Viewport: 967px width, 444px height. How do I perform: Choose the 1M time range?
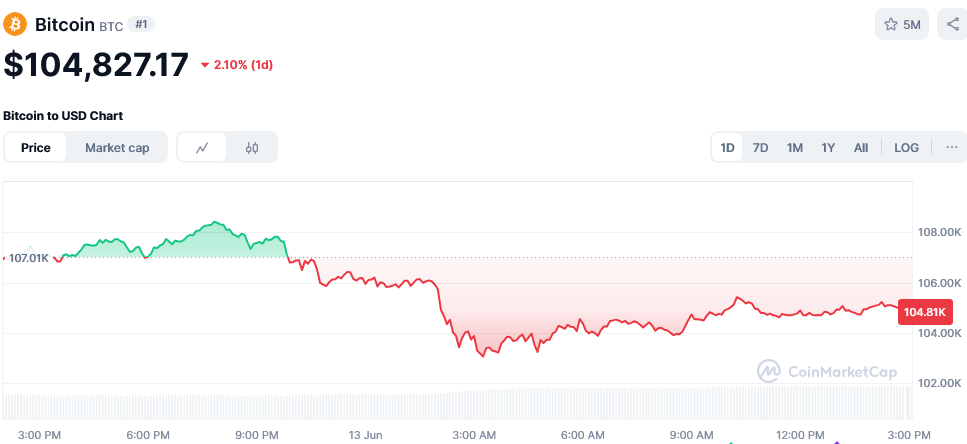[x=794, y=147]
